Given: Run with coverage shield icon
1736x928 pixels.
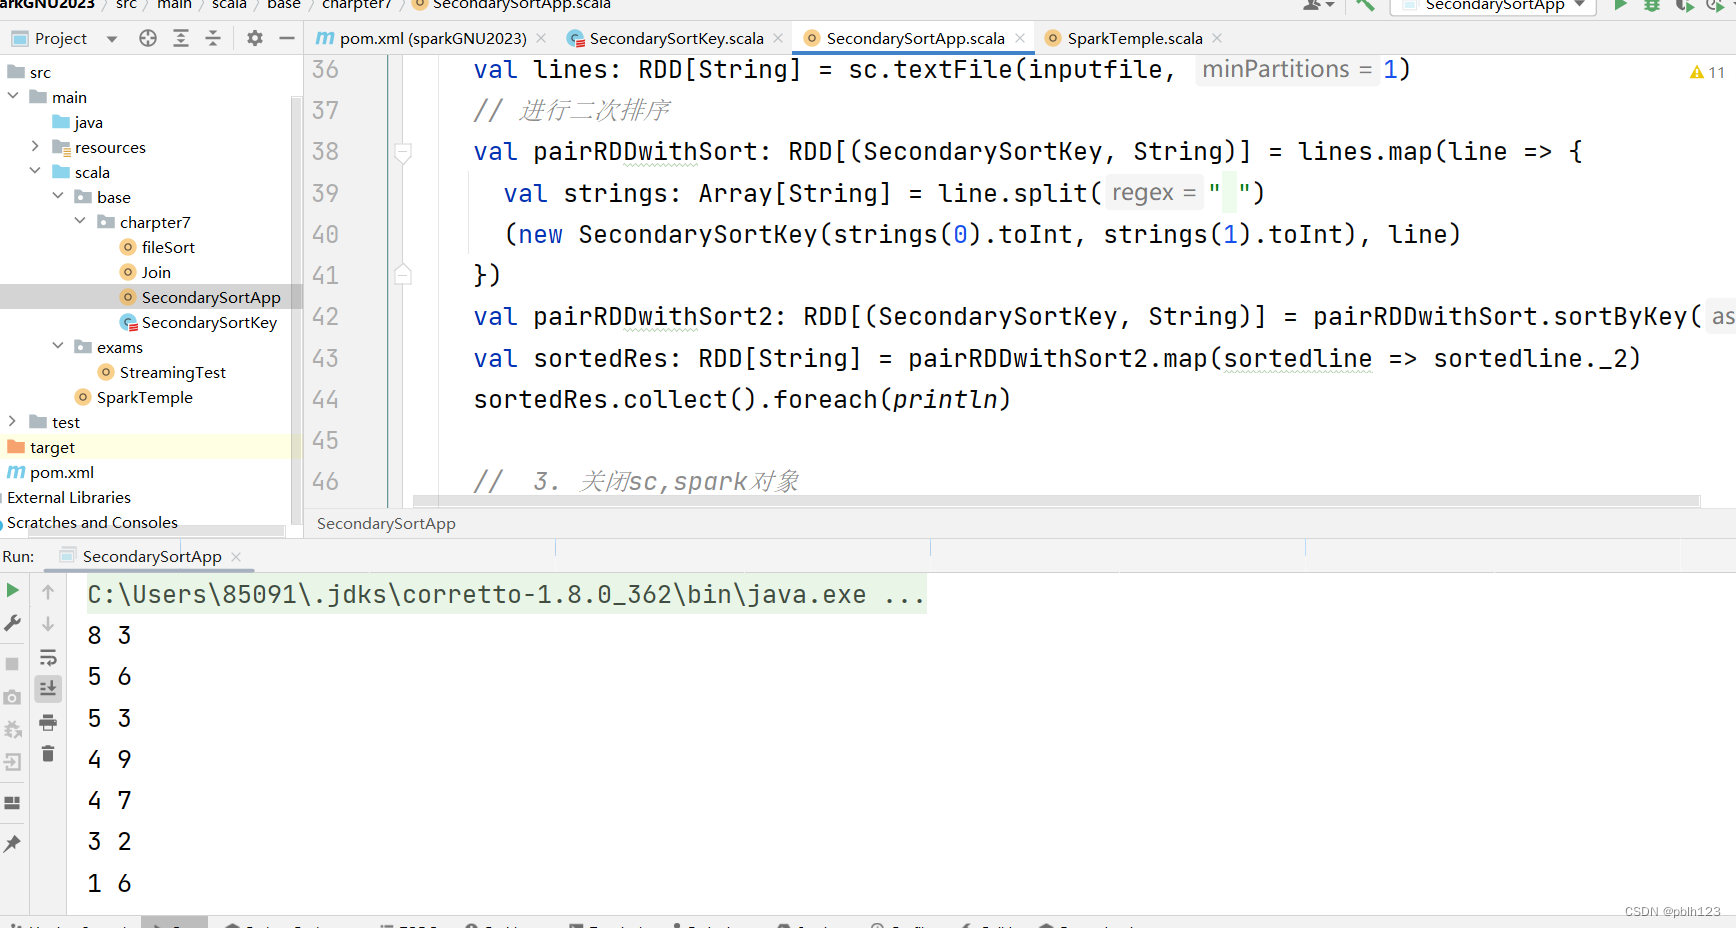Looking at the screenshot, I should pos(1684,5).
